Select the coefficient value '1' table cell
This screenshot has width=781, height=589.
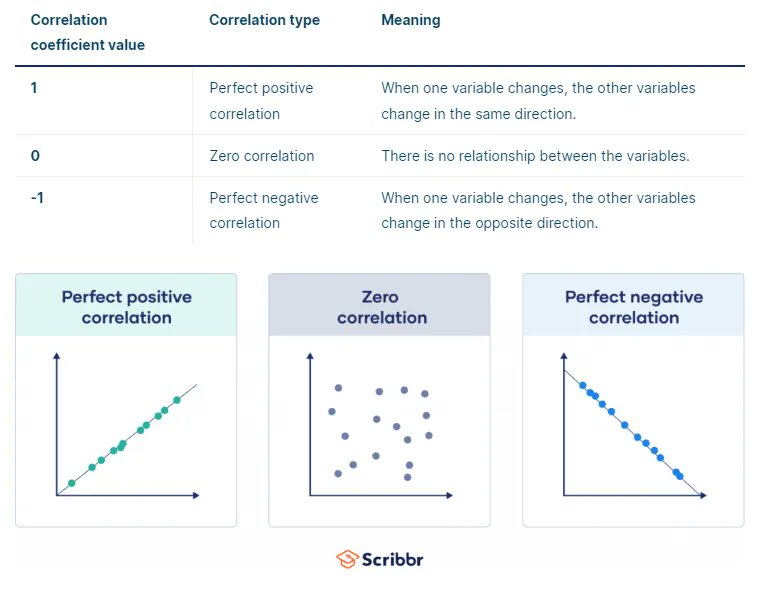tap(34, 88)
